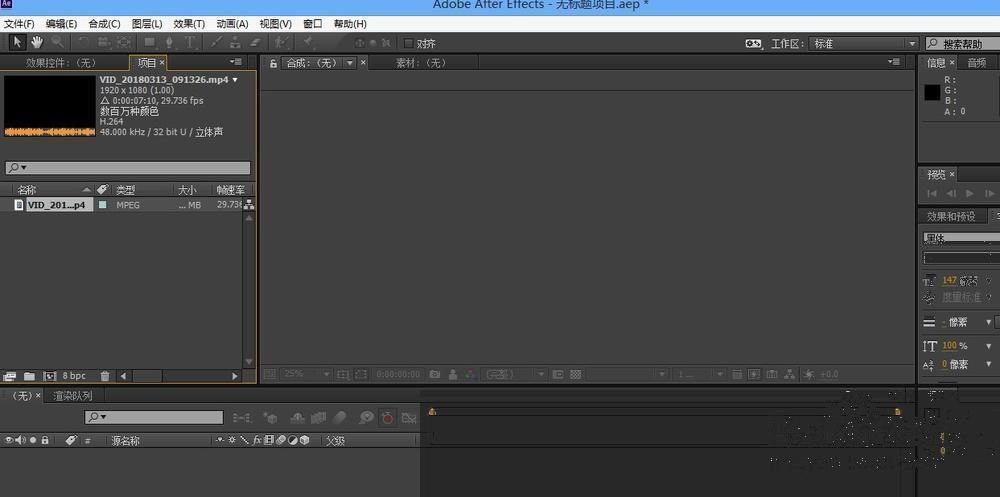The image size is (1000, 497).
Task: Delete selected project item with trash icon
Action: pos(105,376)
